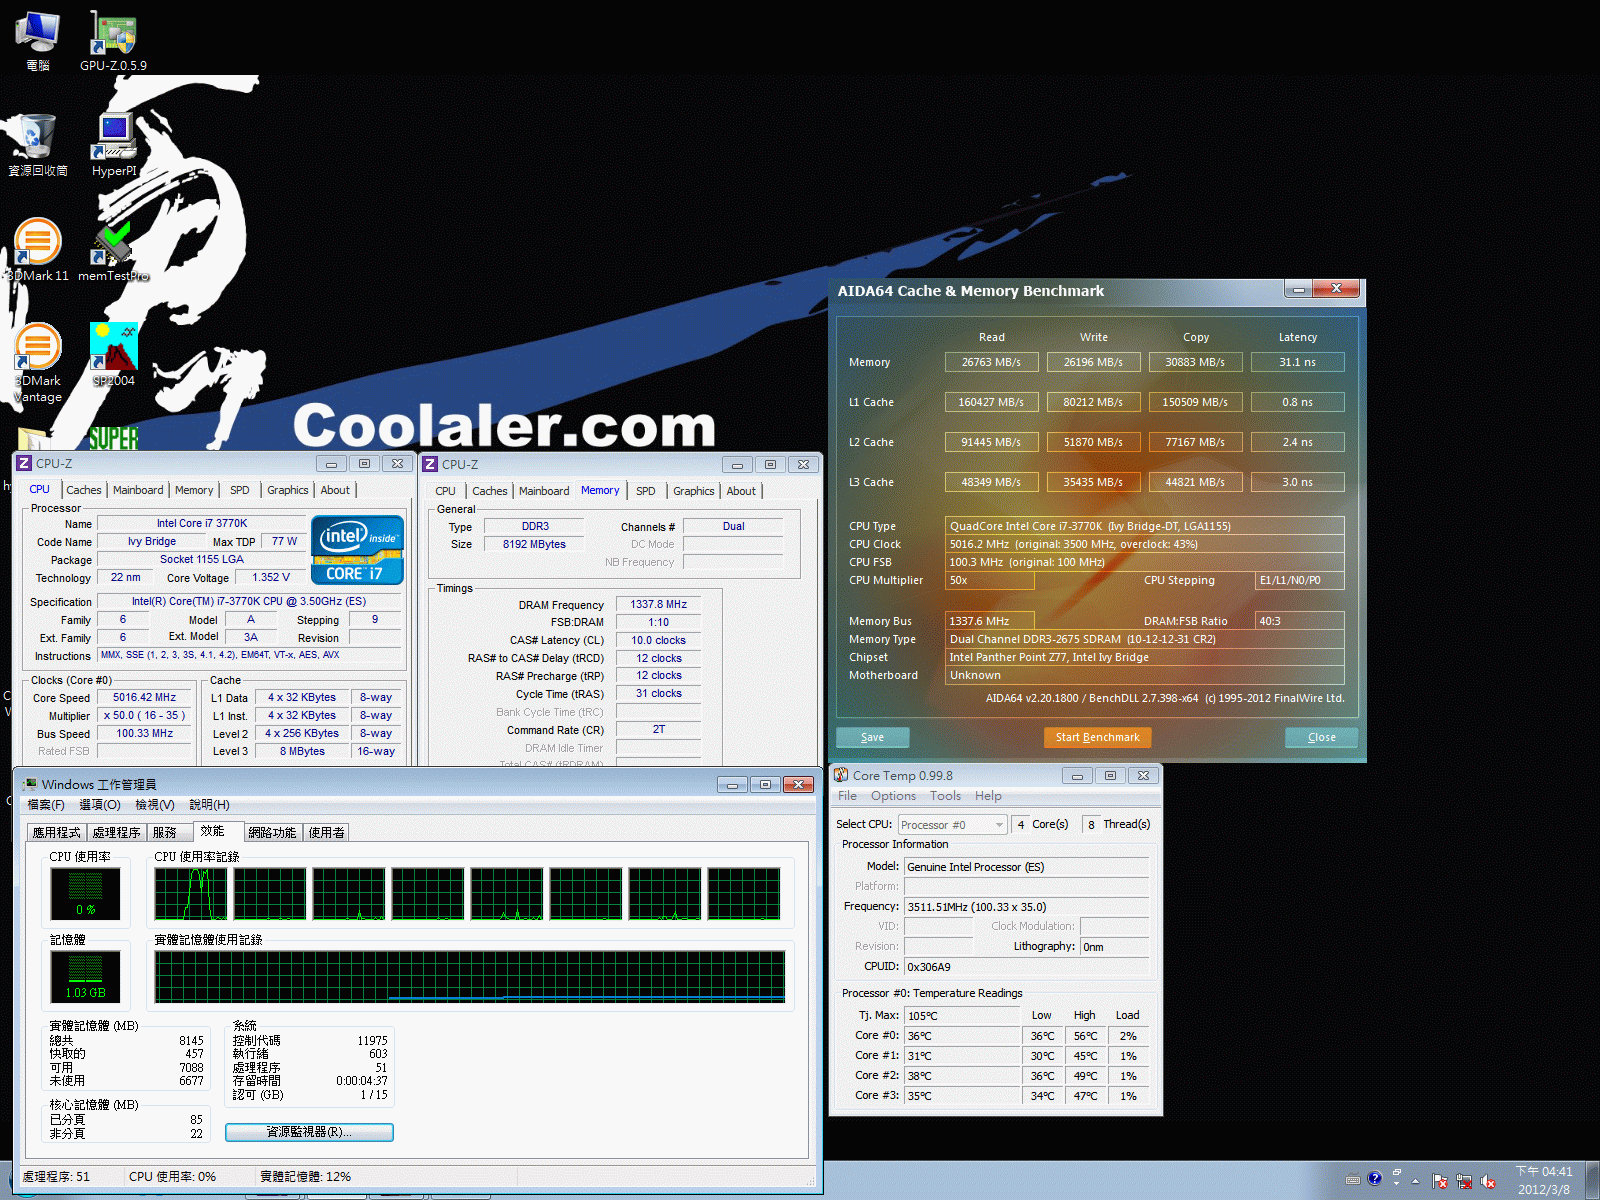
Task: Switch to Caches tab in left CPU-Z window
Action: [x=84, y=490]
